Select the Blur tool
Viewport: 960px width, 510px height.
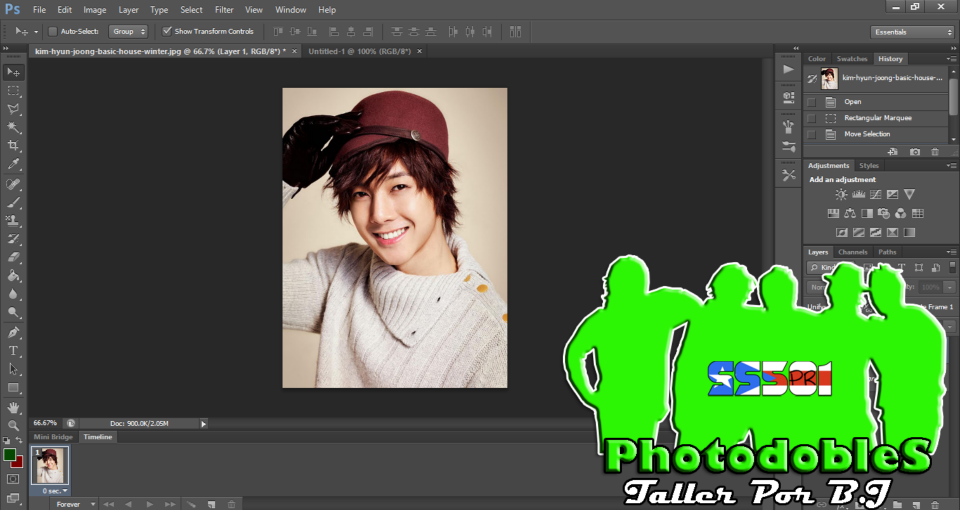pyautogui.click(x=13, y=294)
